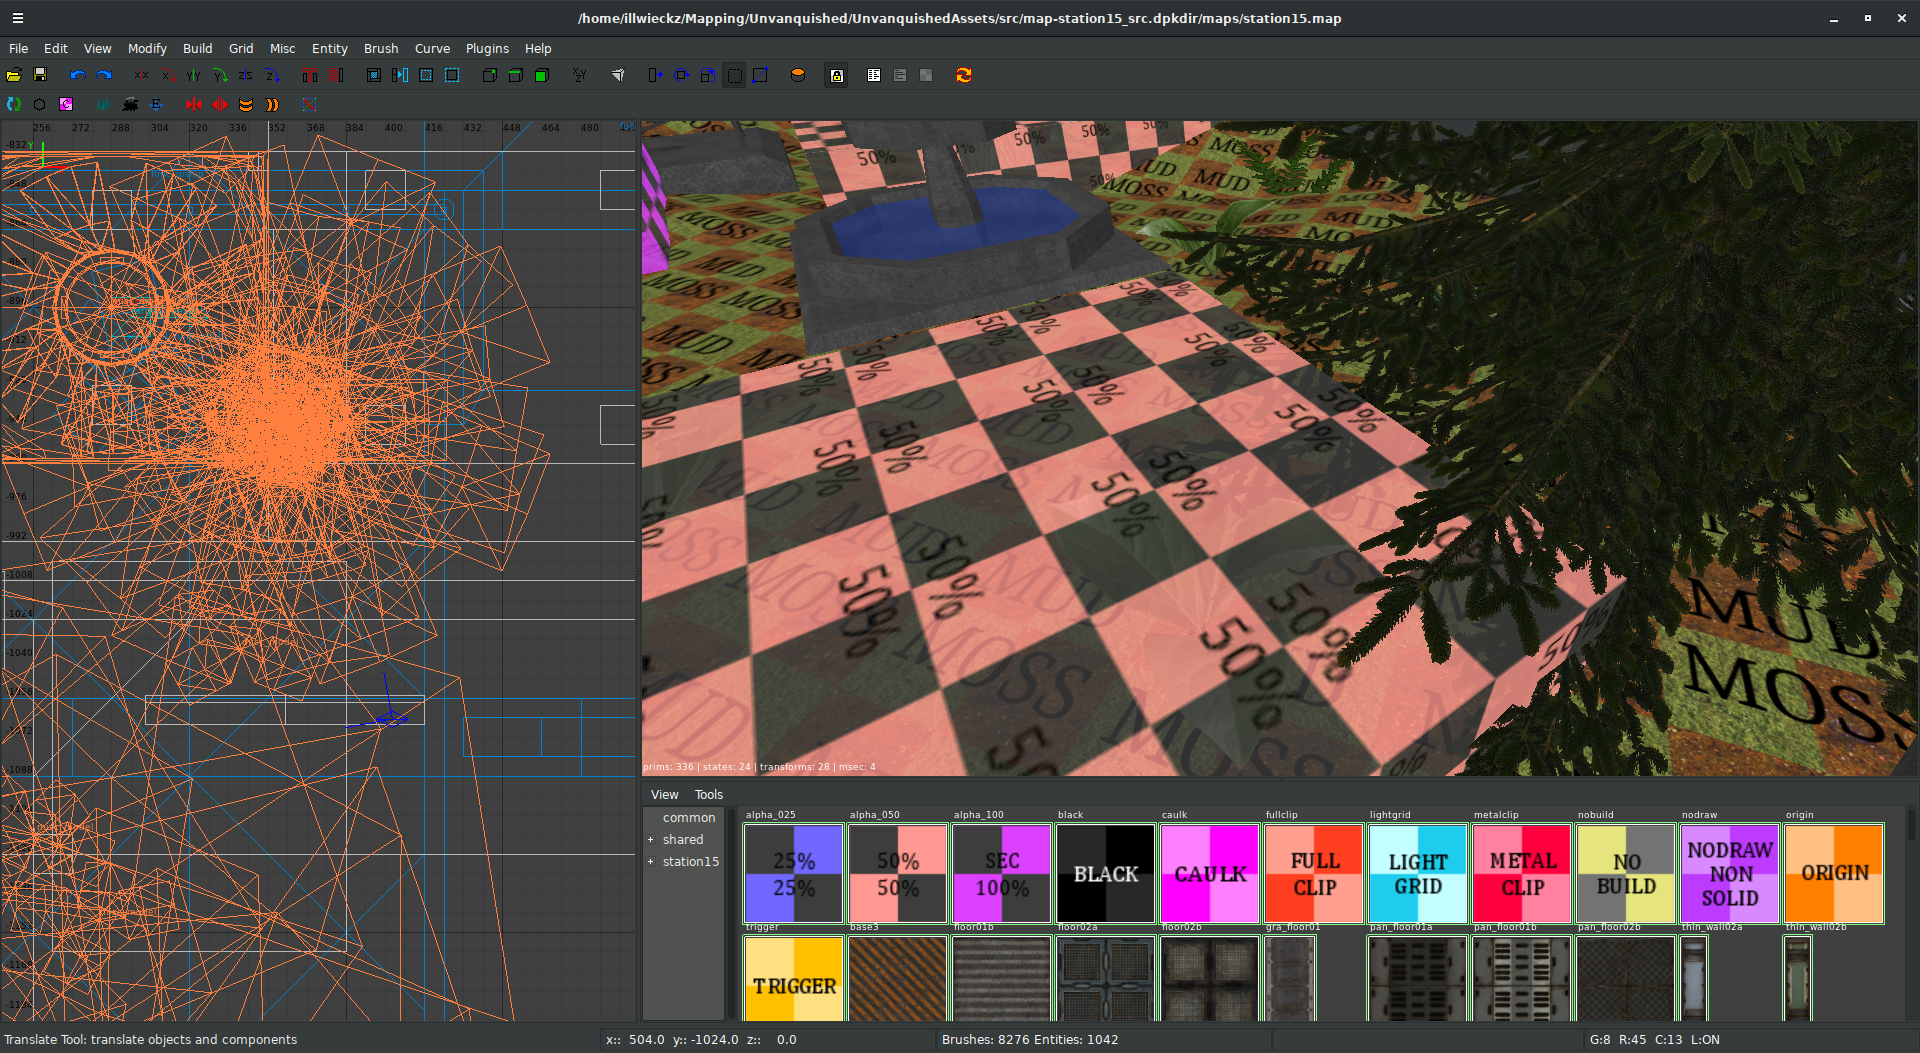Undo the last action with the blue arrow

(78, 75)
